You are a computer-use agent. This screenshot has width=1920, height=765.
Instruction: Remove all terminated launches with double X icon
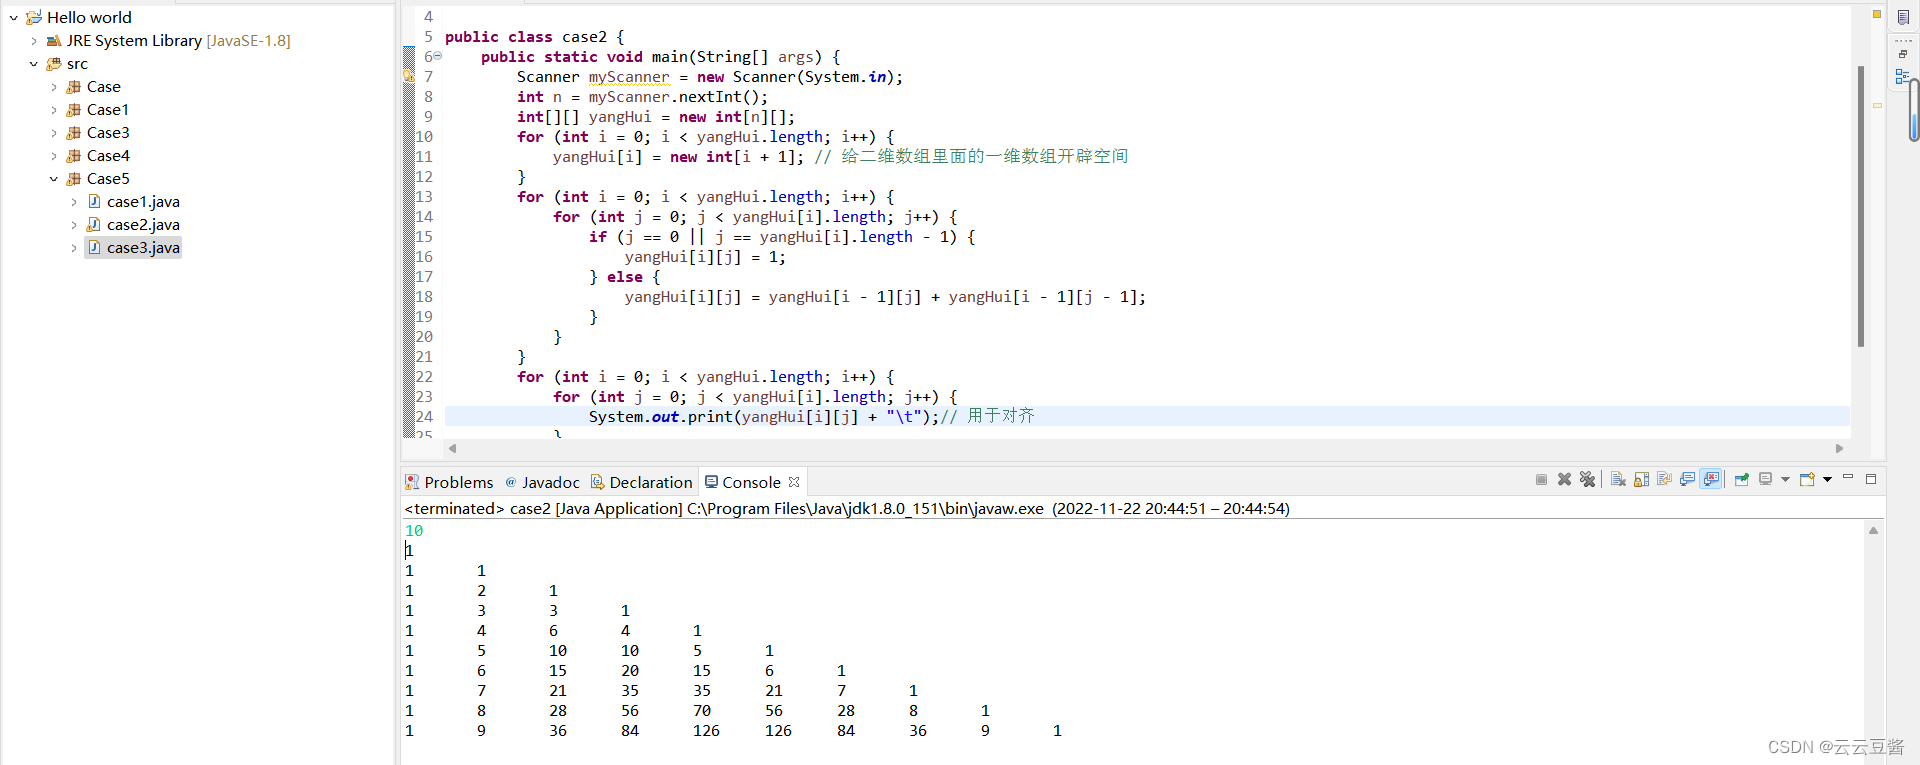coord(1587,480)
